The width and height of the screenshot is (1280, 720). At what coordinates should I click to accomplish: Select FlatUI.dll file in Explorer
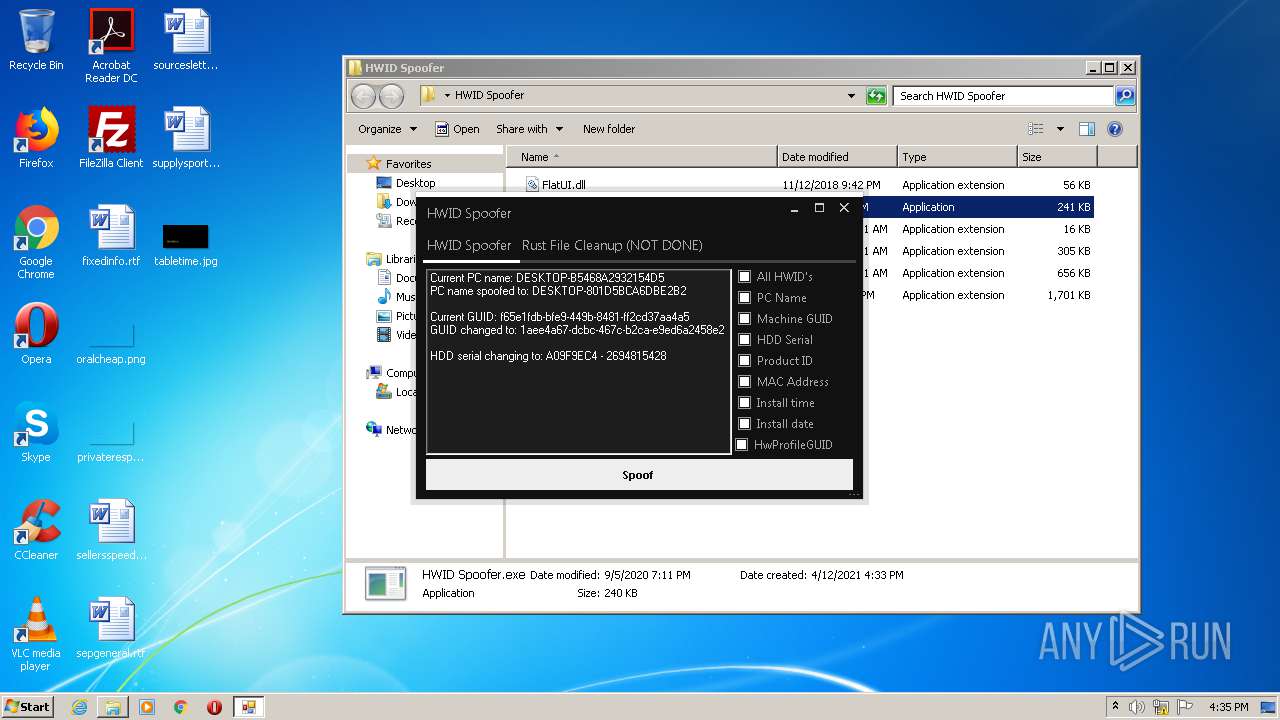coord(563,185)
